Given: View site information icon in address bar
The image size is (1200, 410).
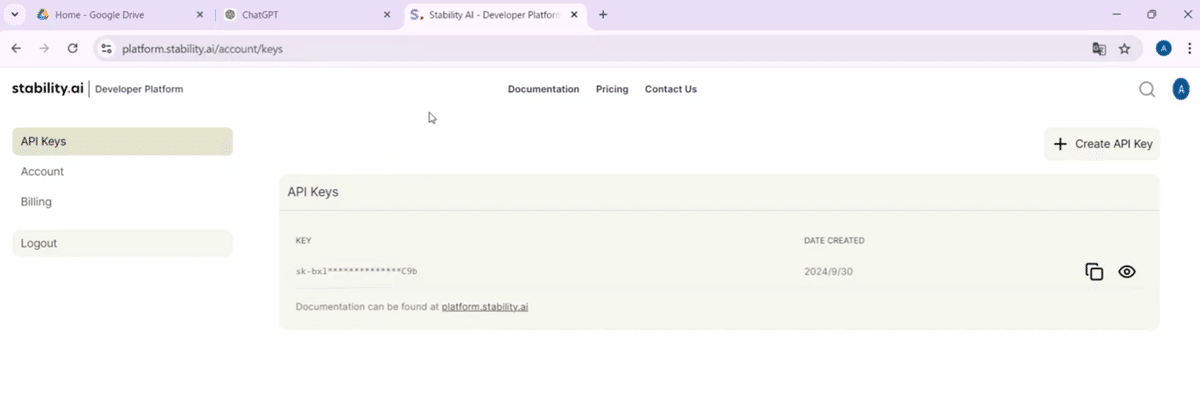Looking at the screenshot, I should [x=107, y=48].
